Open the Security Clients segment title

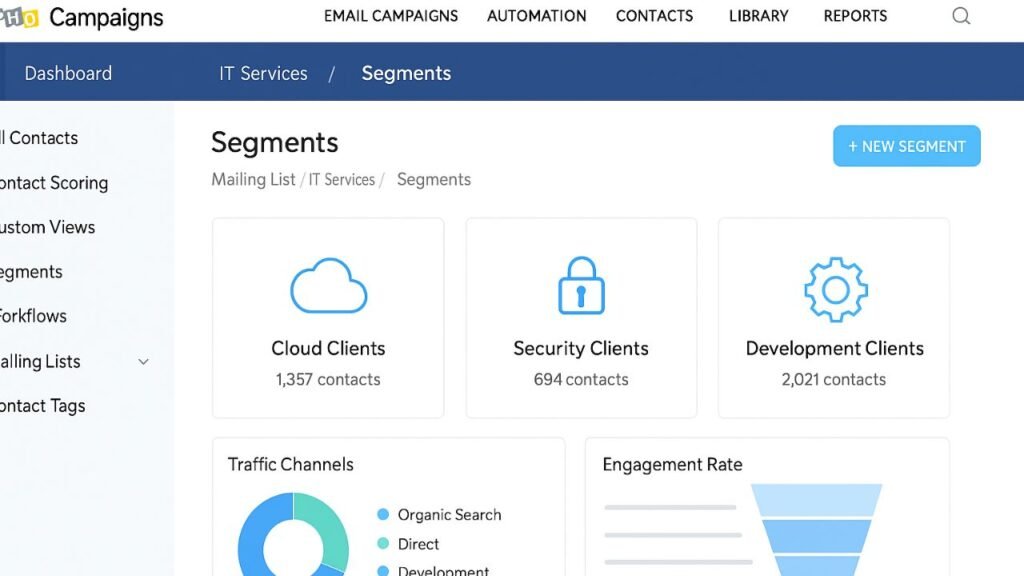point(581,348)
